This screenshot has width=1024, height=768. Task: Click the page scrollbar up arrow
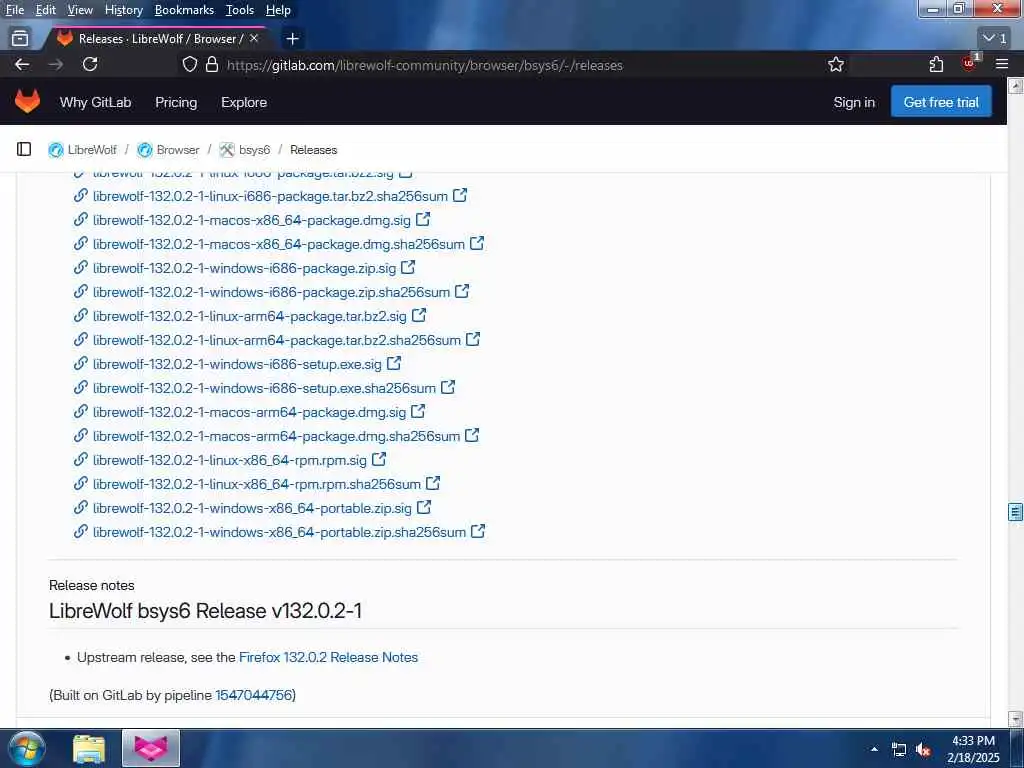click(x=1016, y=86)
